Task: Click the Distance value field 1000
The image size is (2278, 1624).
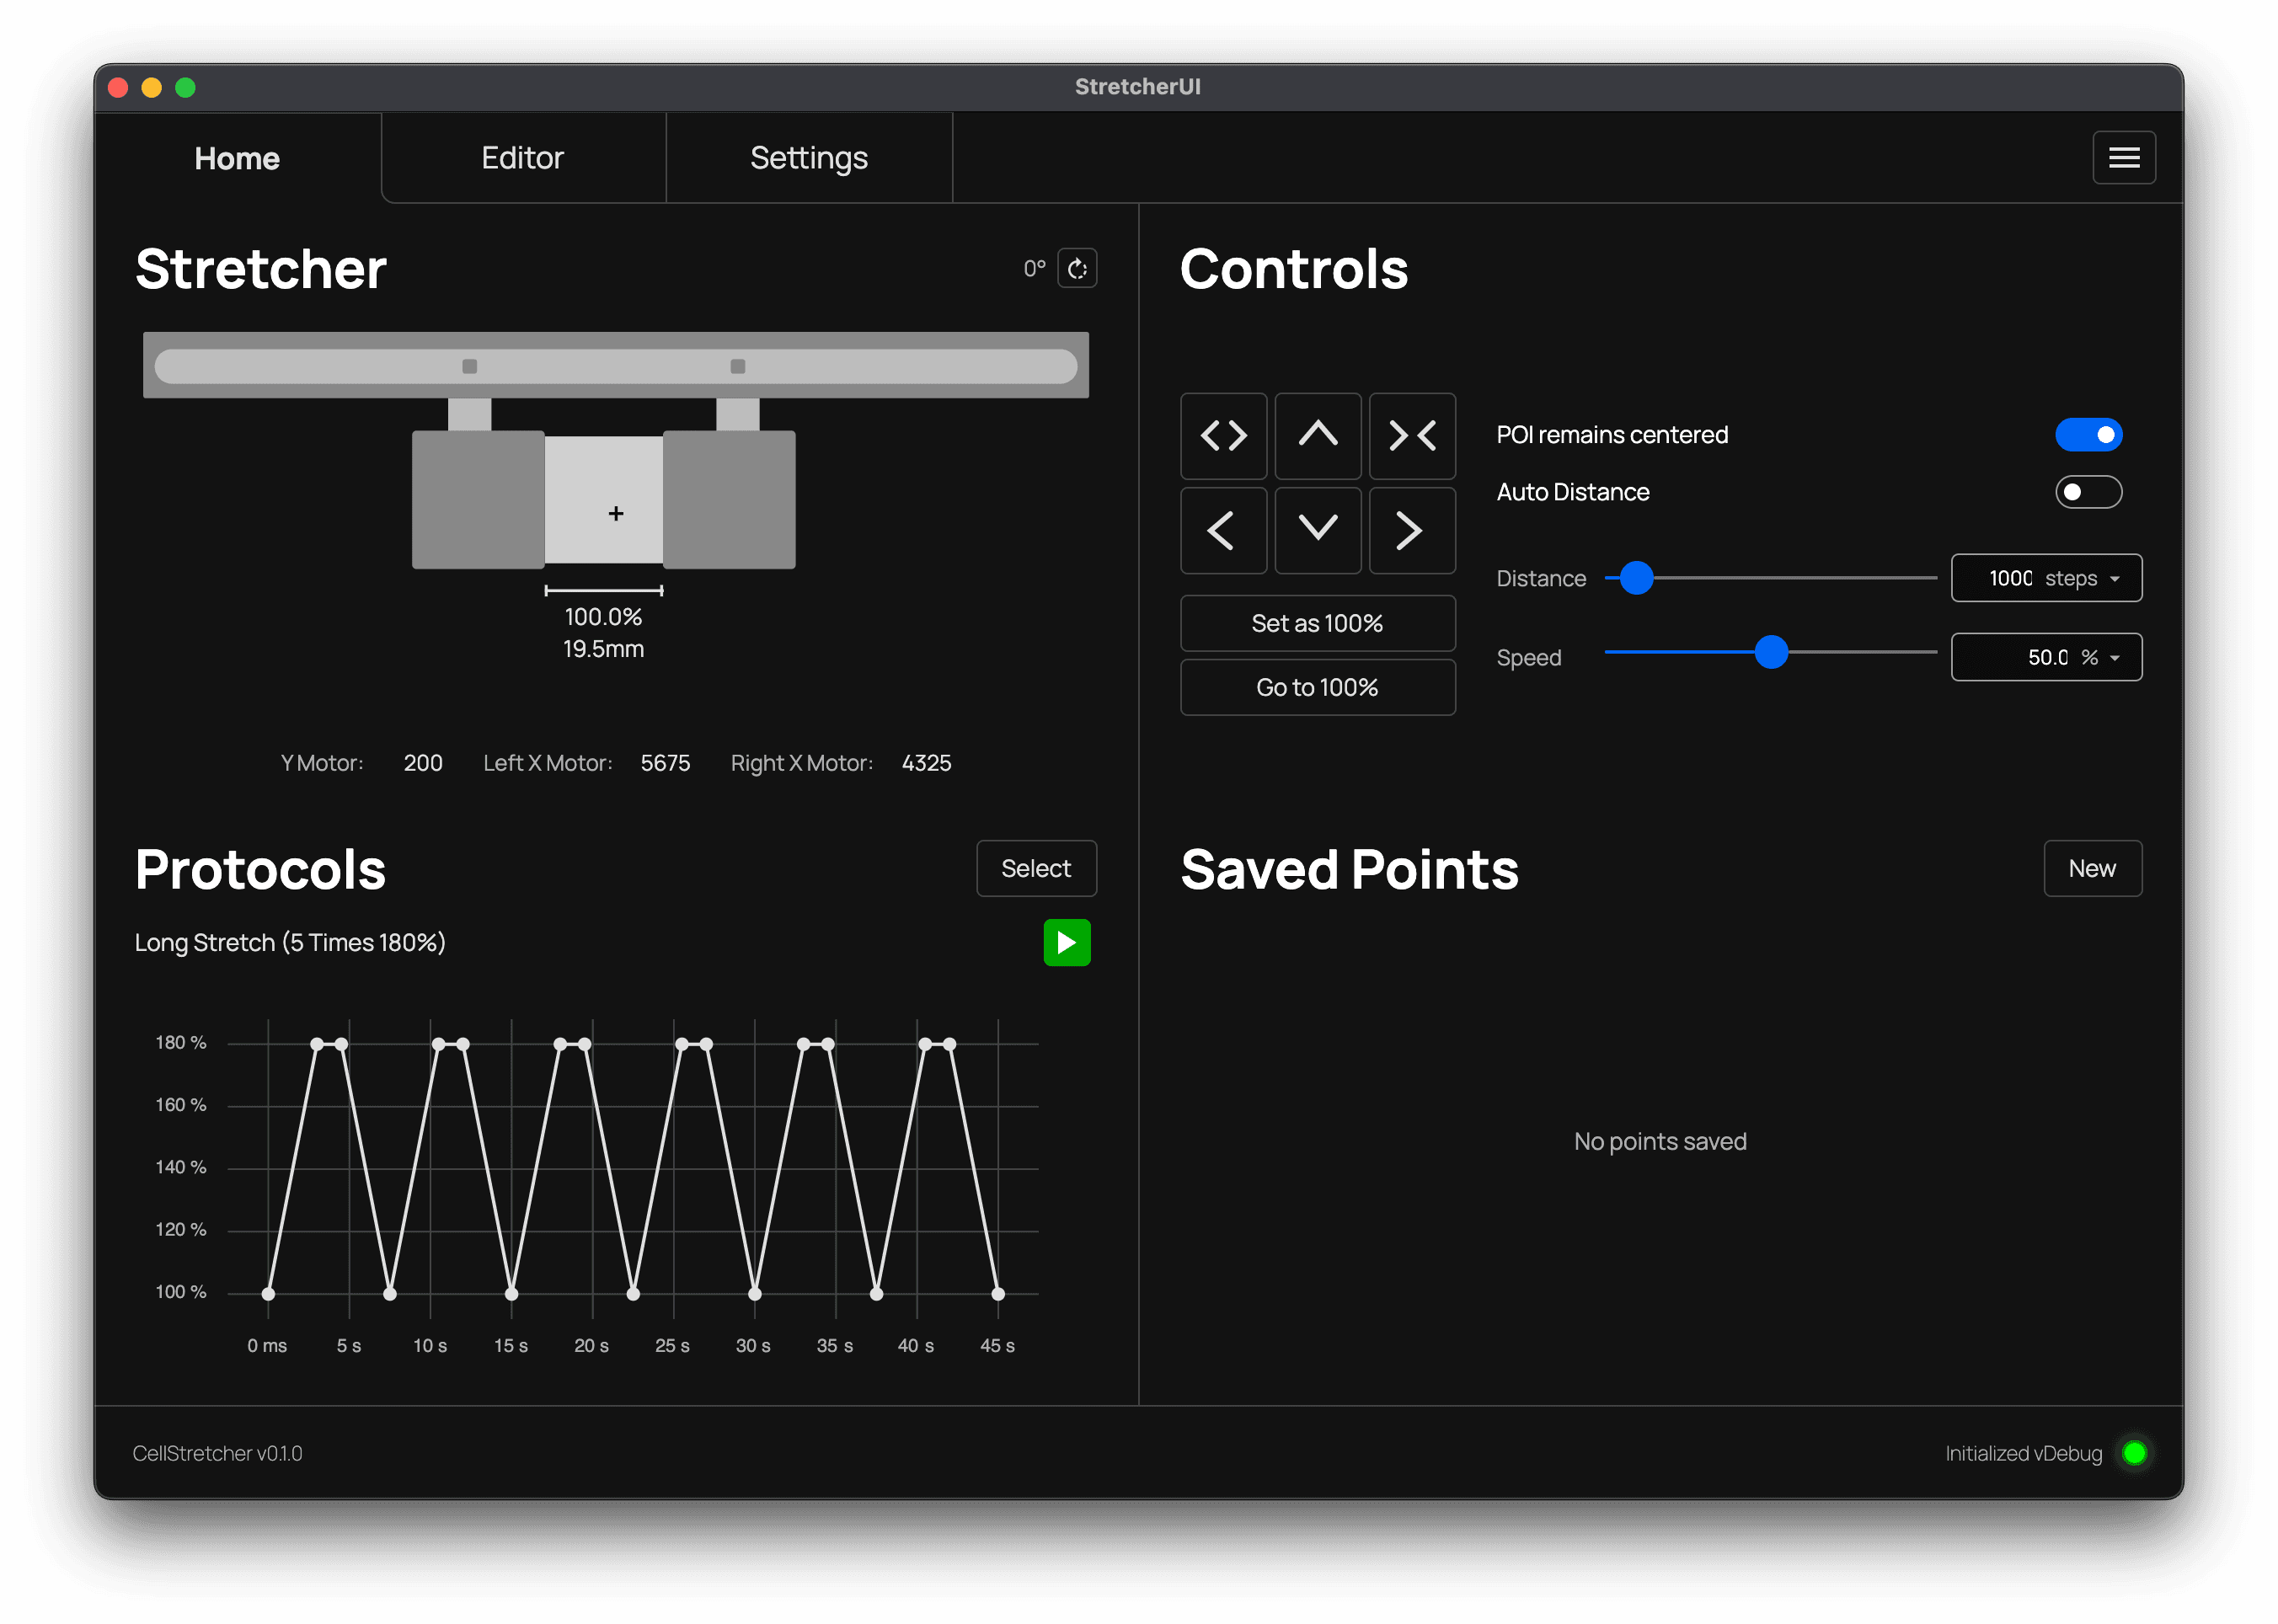Action: click(x=2009, y=578)
